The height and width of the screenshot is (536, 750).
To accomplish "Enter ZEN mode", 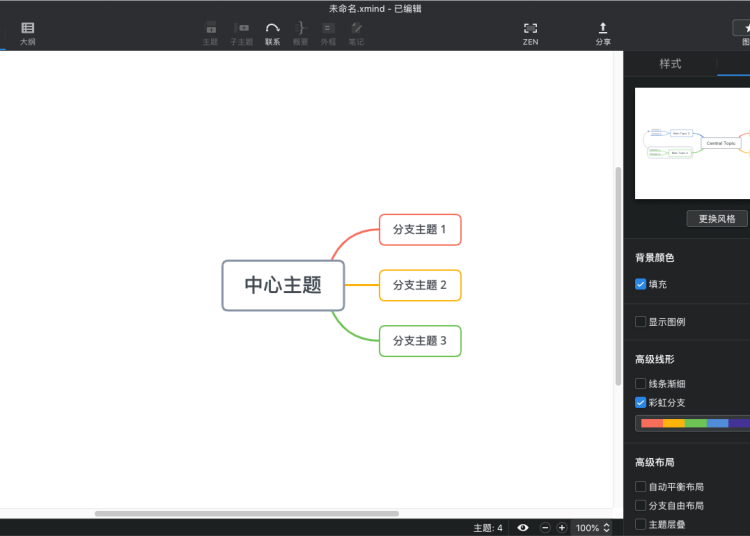I will pos(530,33).
